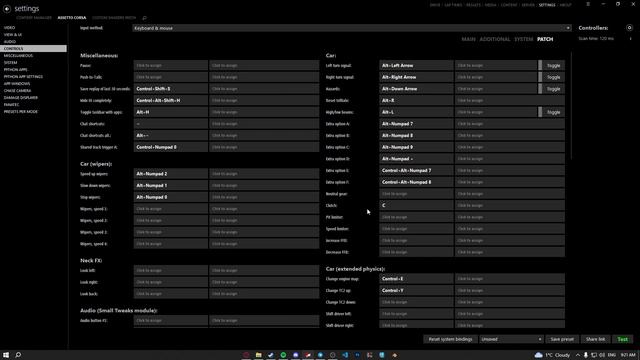Click the Look left primary binding field
640x360 pixels.
[x=171, y=270]
